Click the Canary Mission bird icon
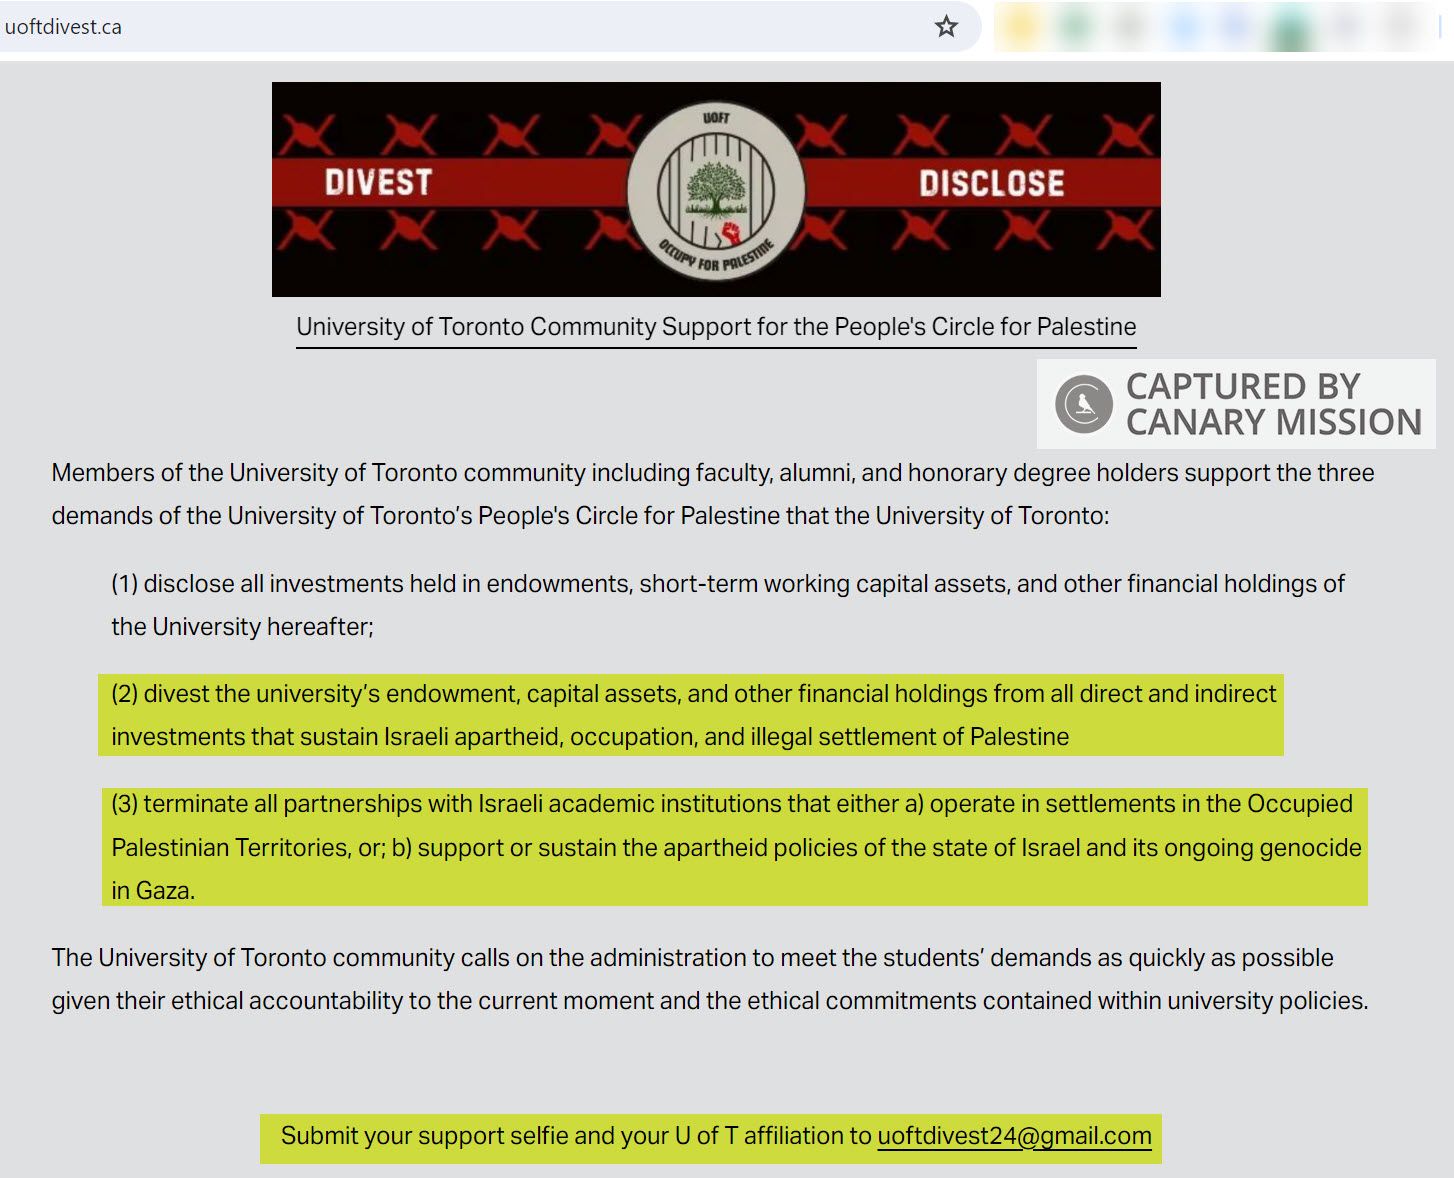 (1084, 404)
